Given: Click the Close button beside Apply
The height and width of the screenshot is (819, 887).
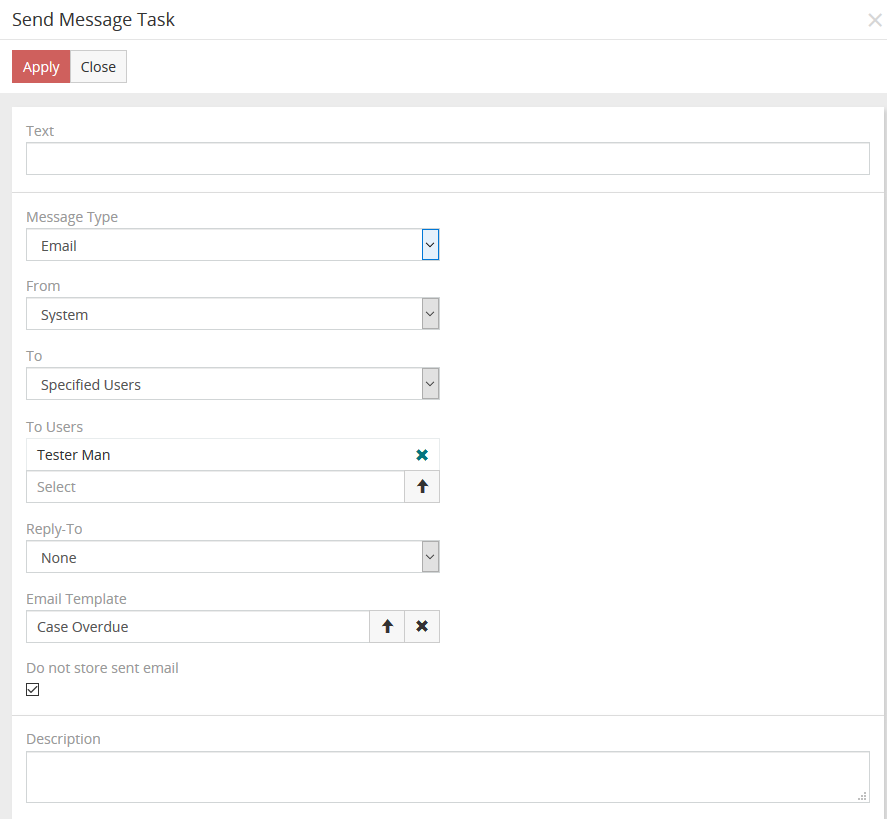Looking at the screenshot, I should point(98,67).
